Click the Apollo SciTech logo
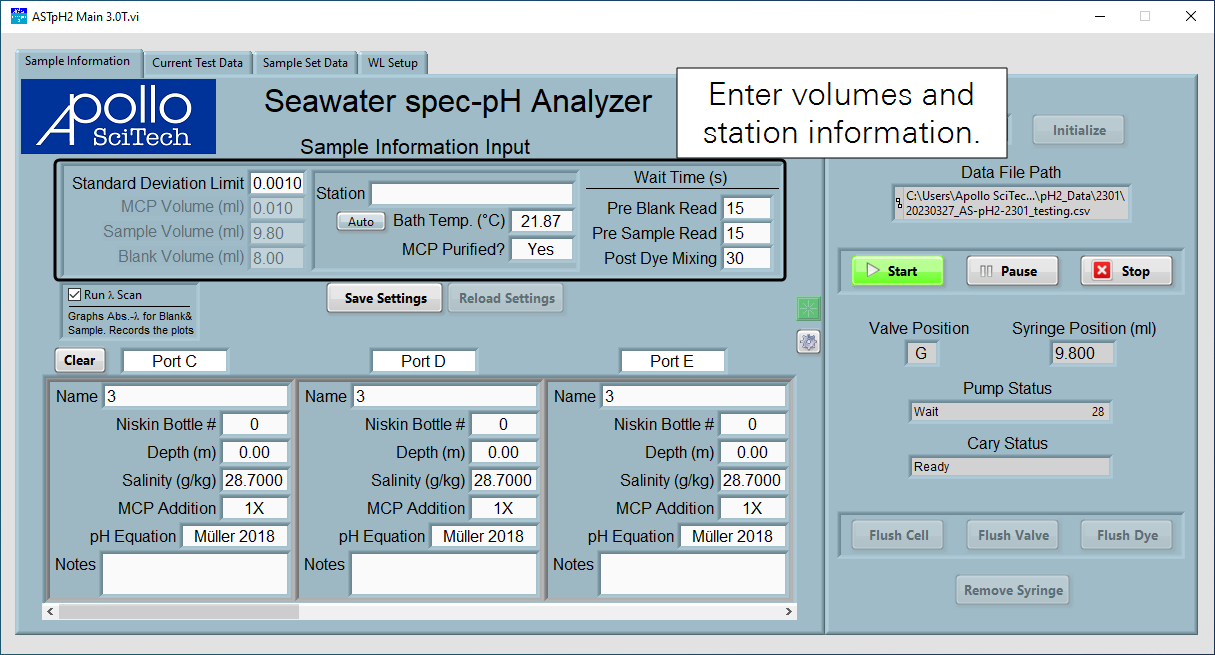This screenshot has height=655, width=1215. pos(118,117)
